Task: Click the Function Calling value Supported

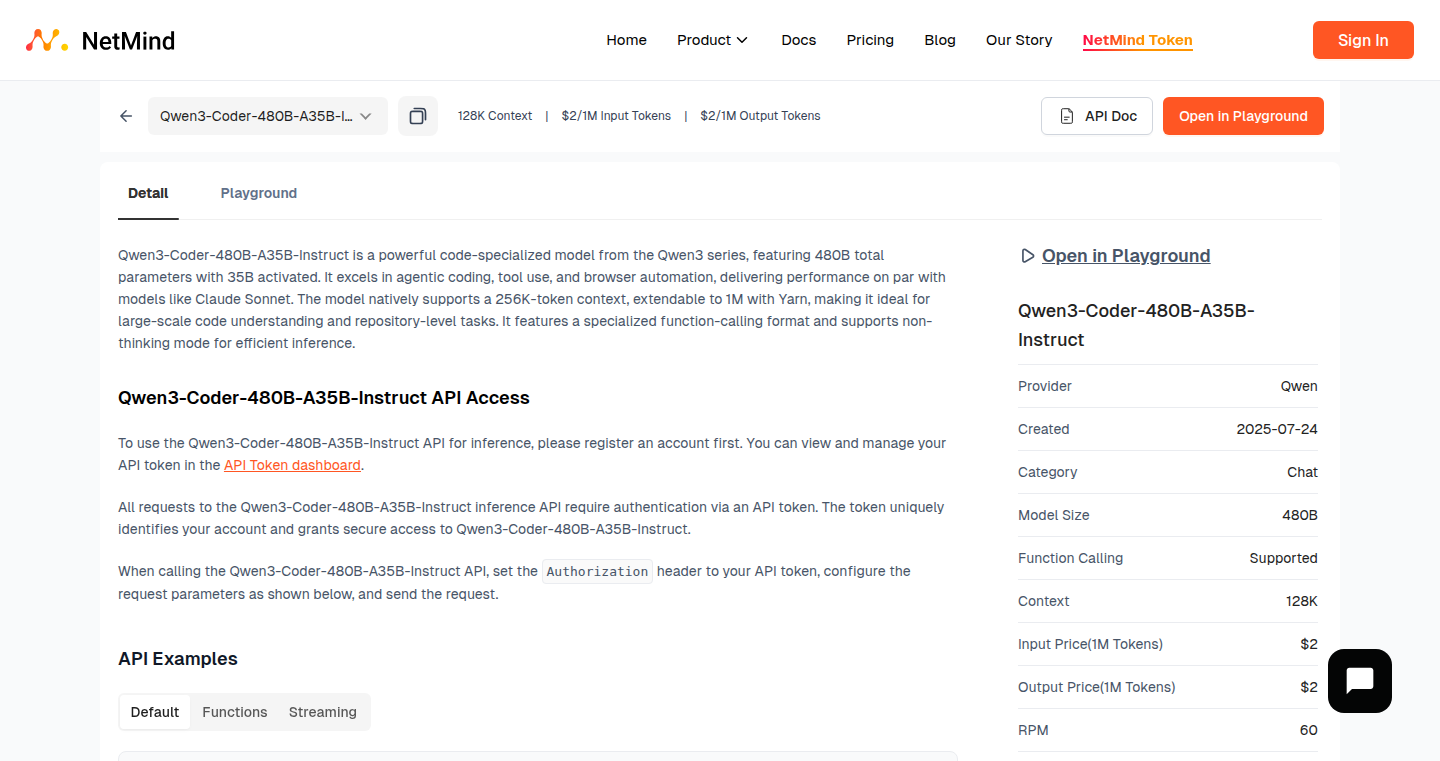Action: click(1283, 558)
